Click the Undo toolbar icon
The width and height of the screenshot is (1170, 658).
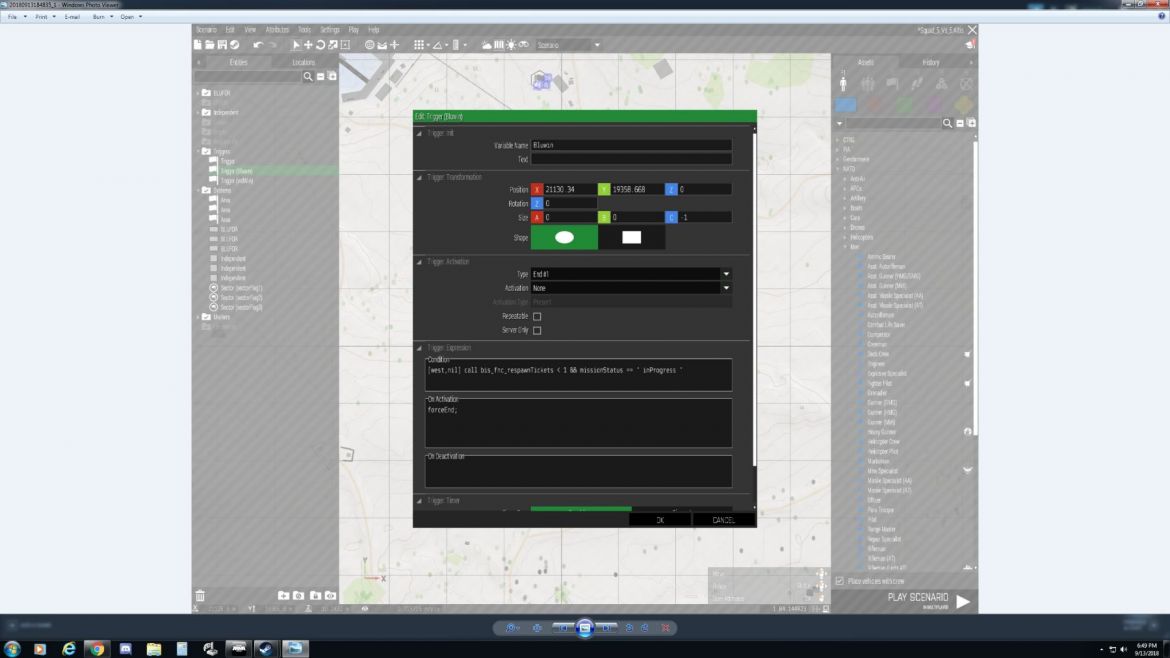(x=258, y=45)
